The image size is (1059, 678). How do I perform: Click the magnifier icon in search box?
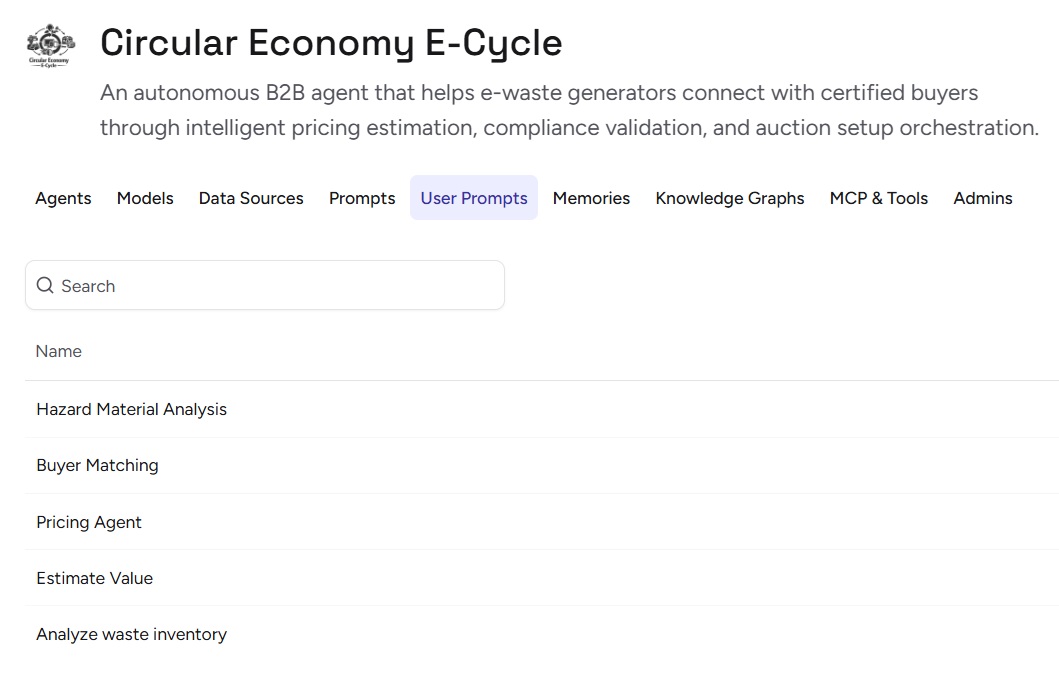pyautogui.click(x=45, y=286)
